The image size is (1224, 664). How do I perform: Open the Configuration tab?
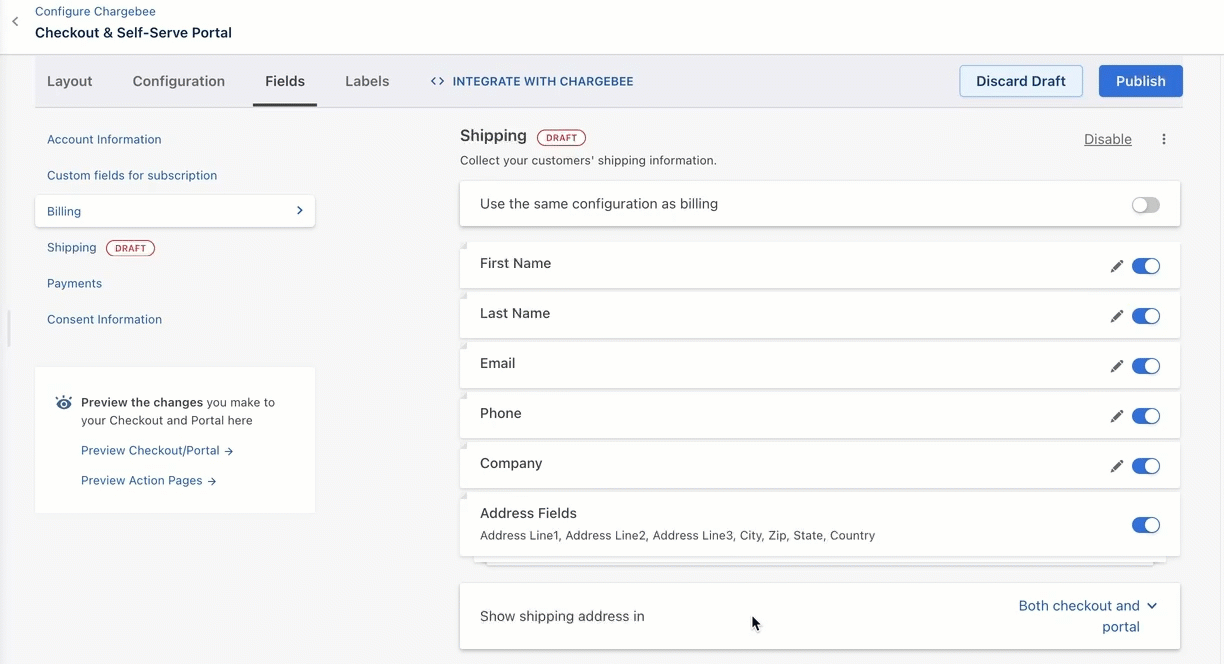click(179, 81)
